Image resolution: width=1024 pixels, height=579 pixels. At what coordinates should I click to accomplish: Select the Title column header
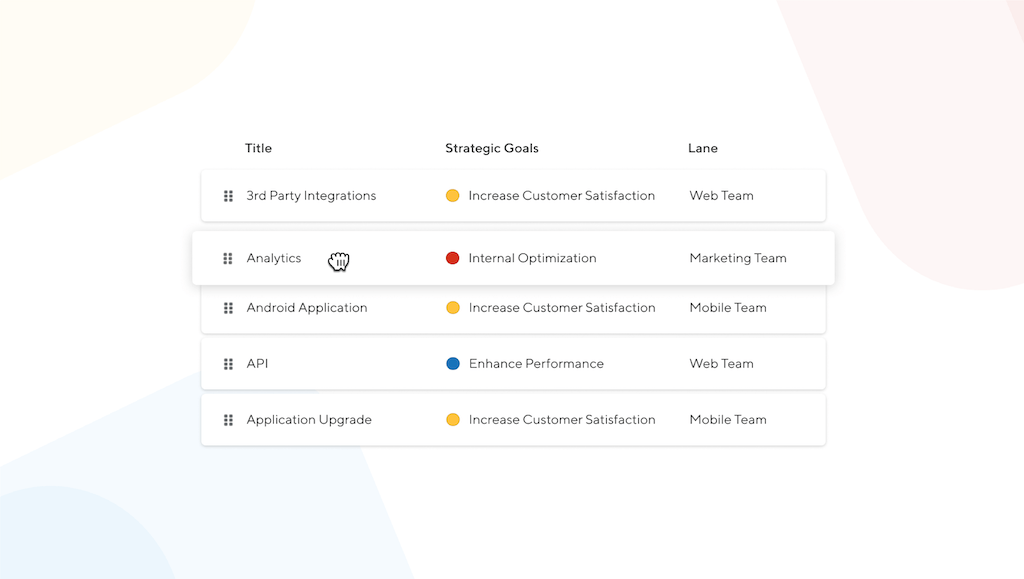tap(258, 148)
